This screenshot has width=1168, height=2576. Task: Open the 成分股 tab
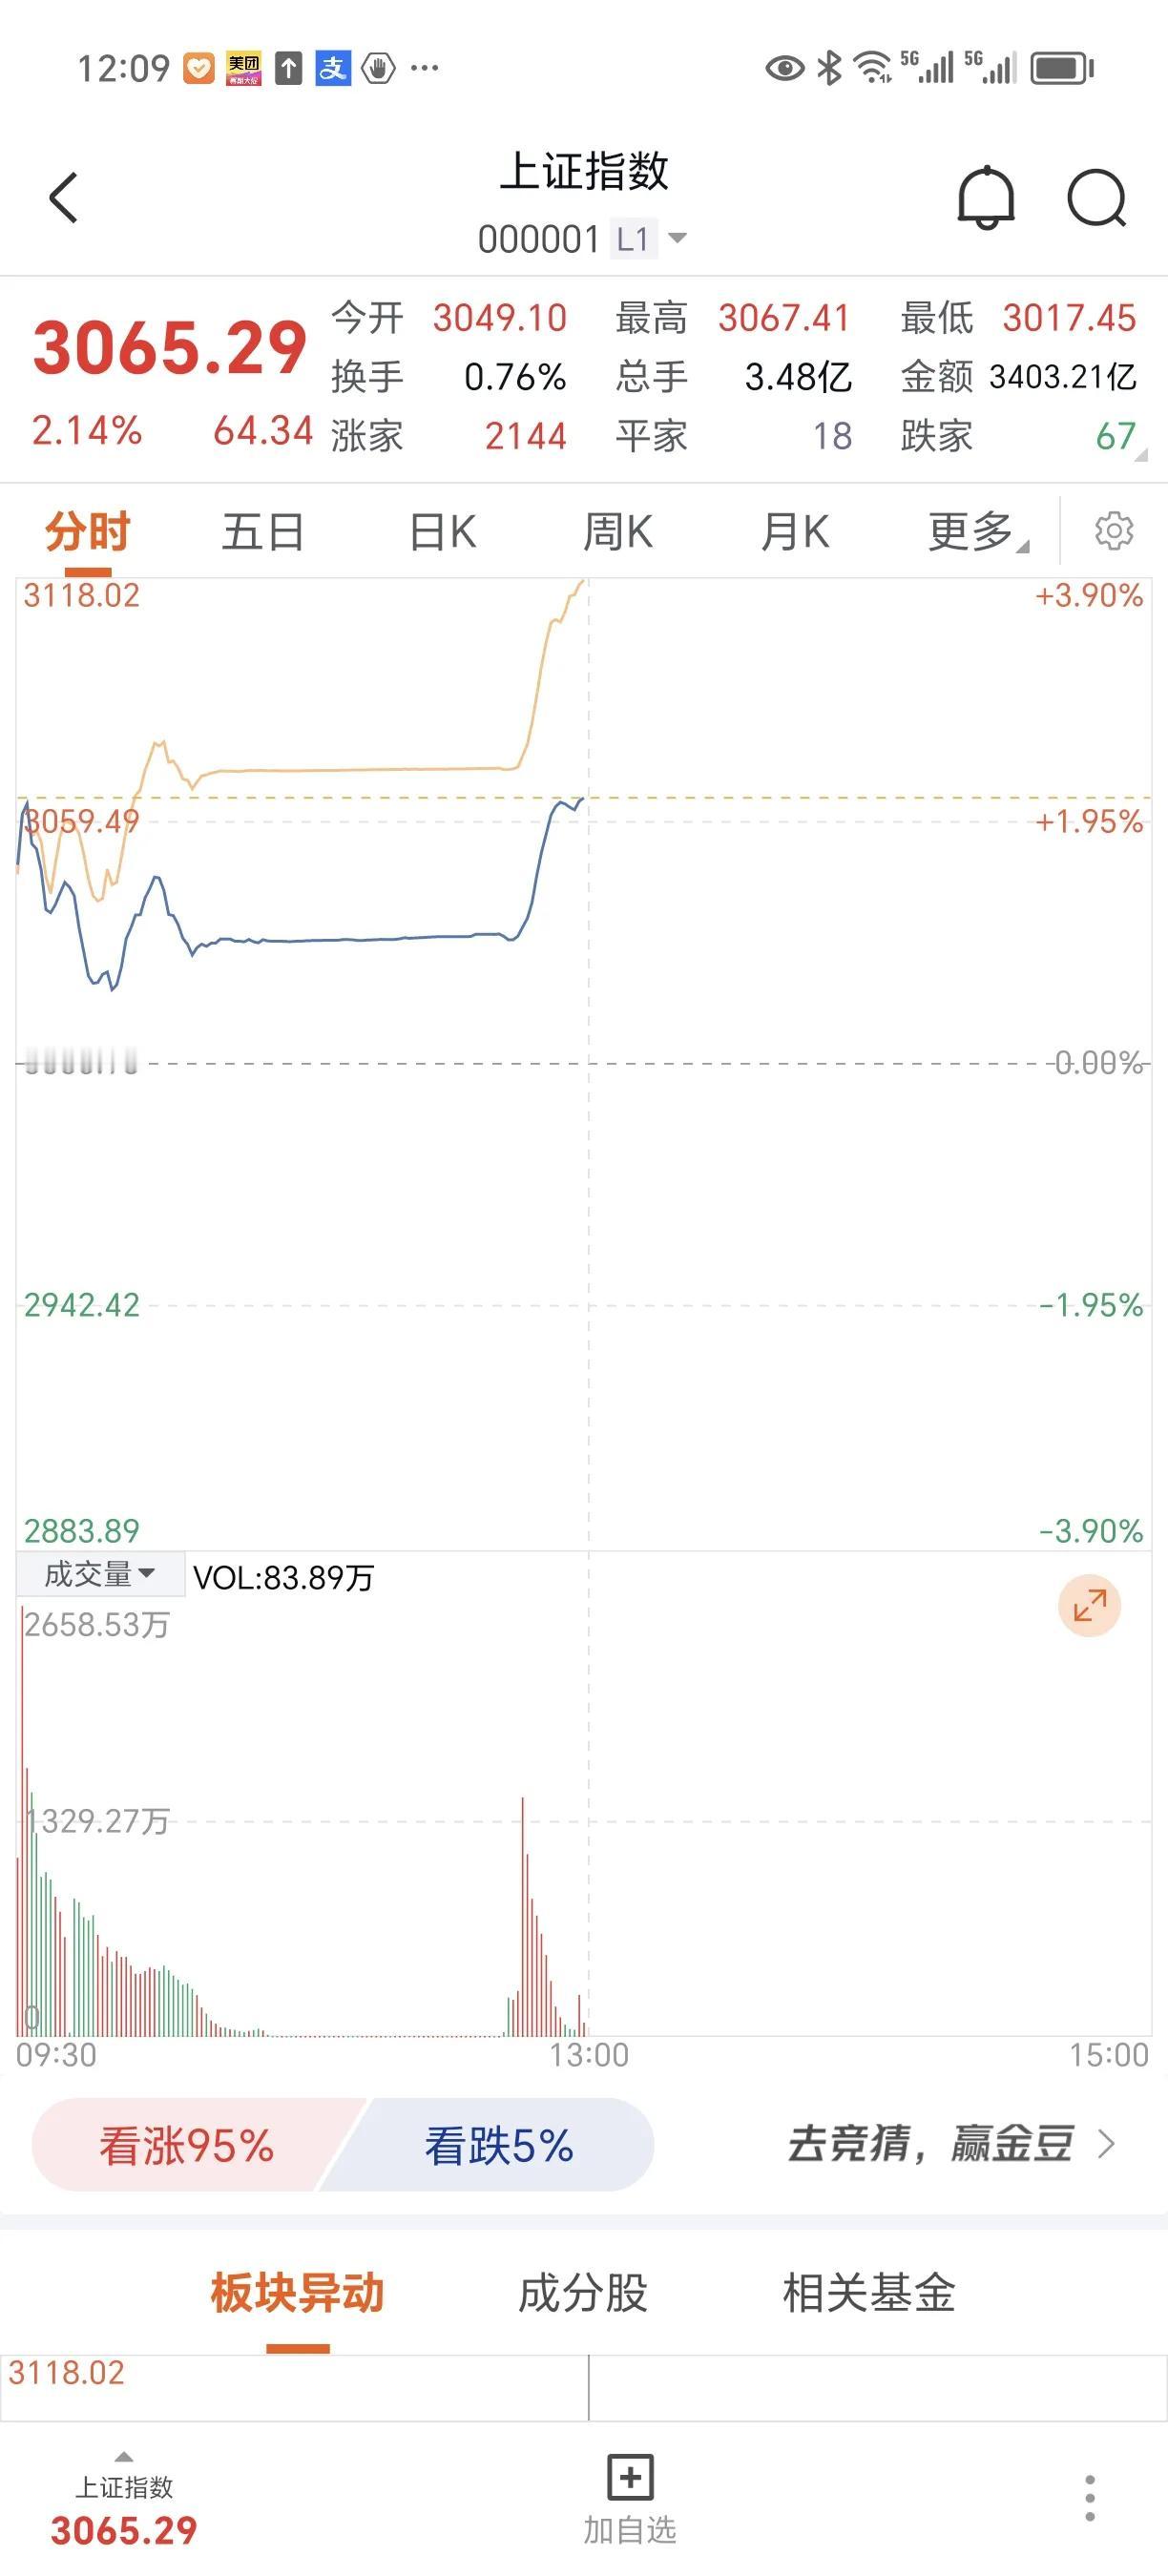point(582,2293)
